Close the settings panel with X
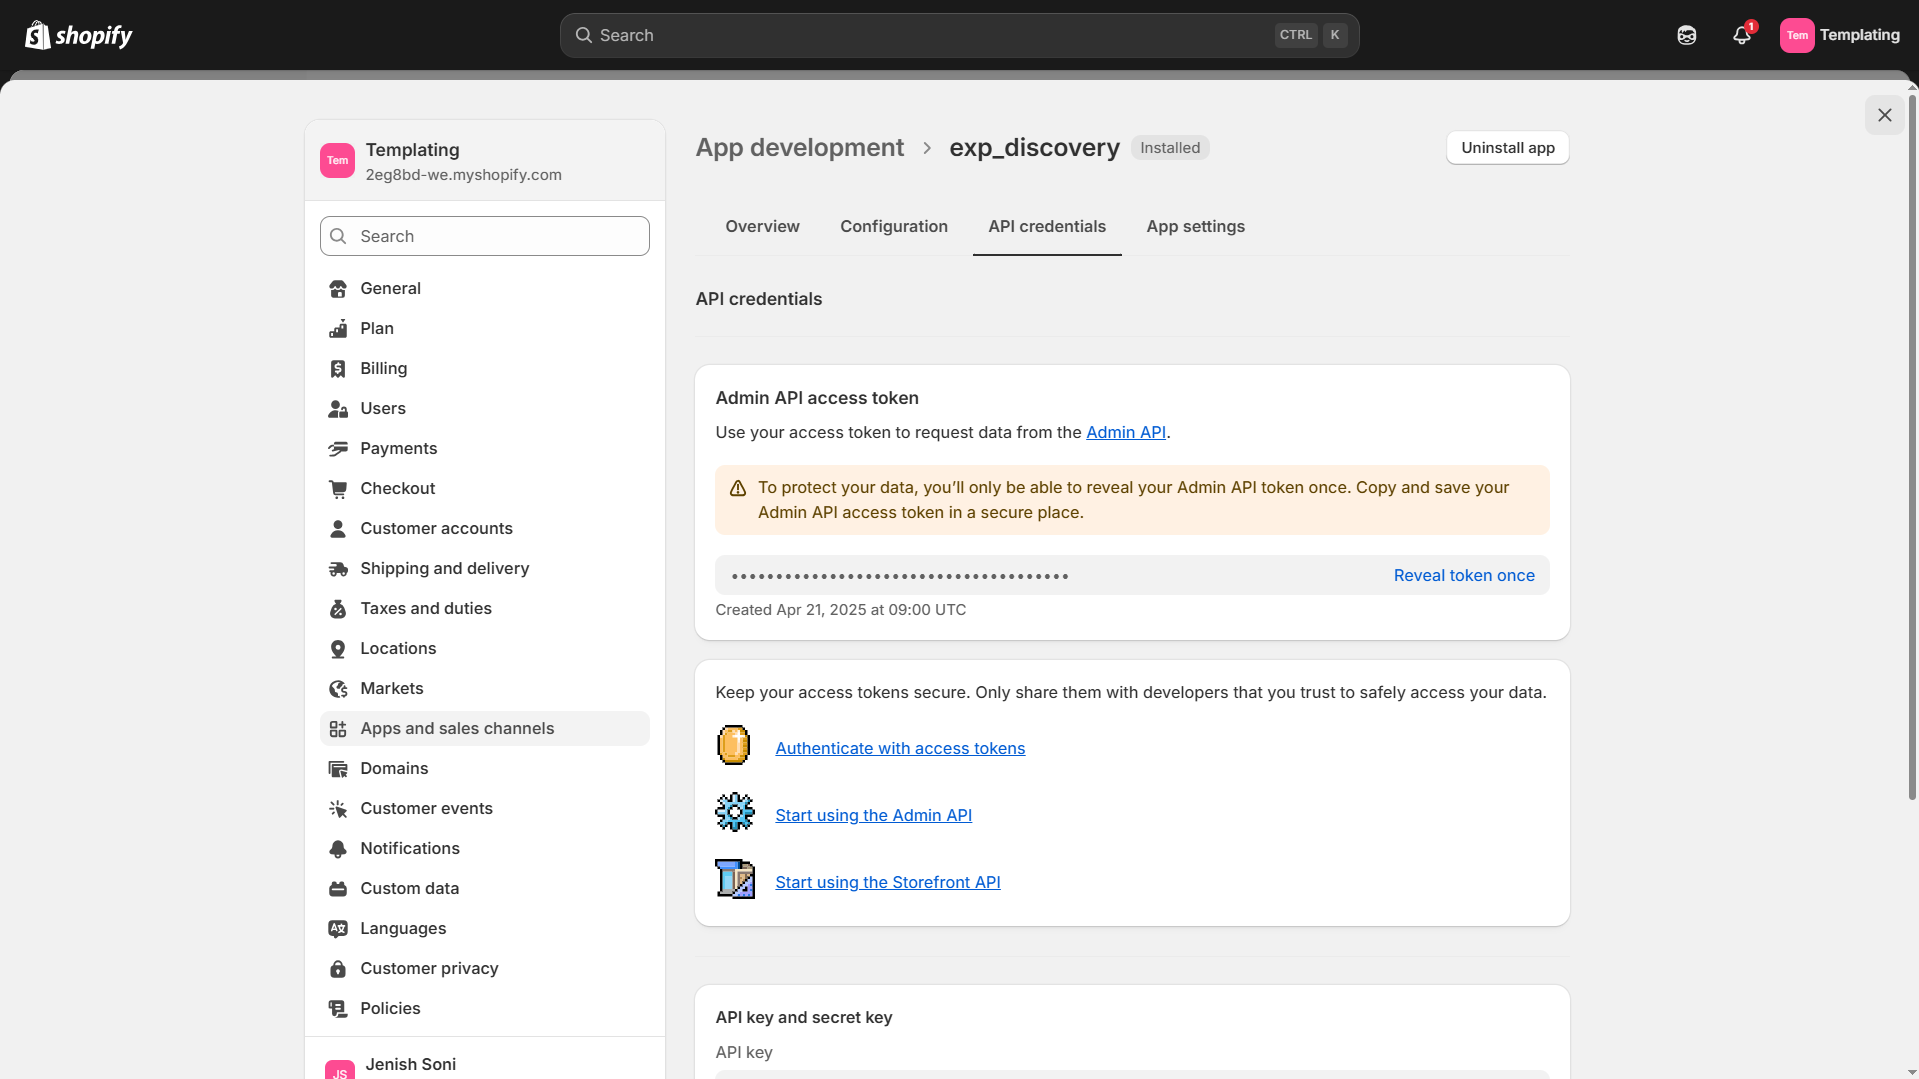Image resolution: width=1919 pixels, height=1079 pixels. [x=1884, y=115]
